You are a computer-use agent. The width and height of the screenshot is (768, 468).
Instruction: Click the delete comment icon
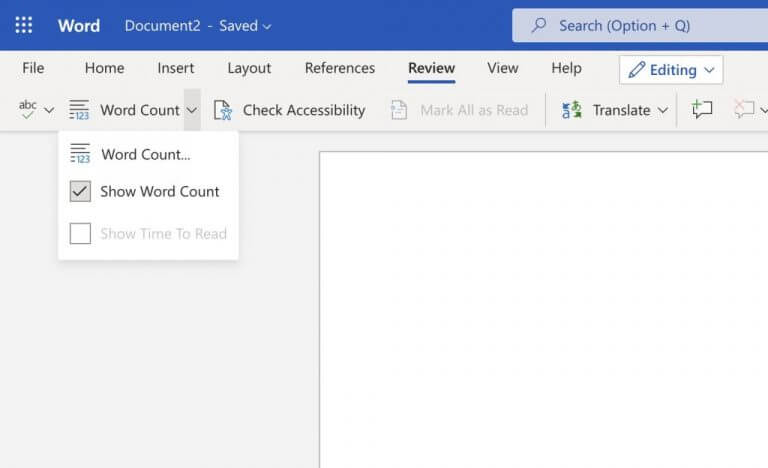(x=743, y=110)
